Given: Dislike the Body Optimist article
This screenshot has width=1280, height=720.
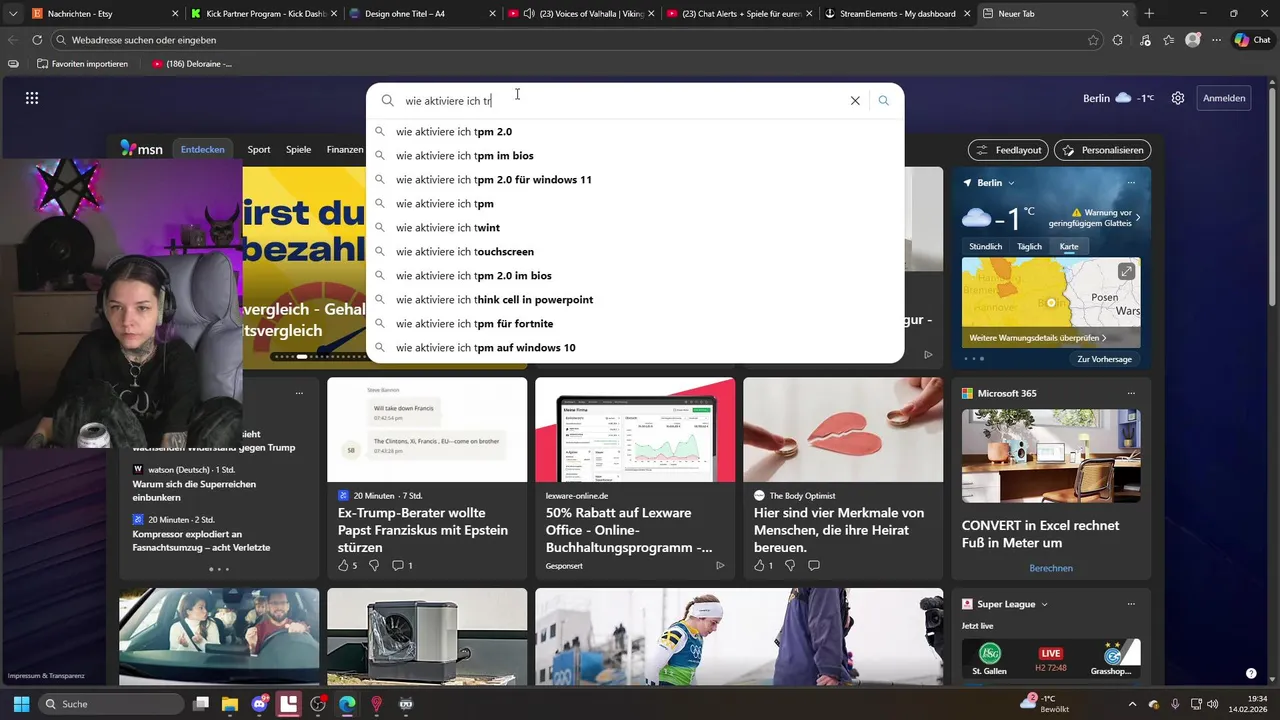Looking at the screenshot, I should (790, 566).
